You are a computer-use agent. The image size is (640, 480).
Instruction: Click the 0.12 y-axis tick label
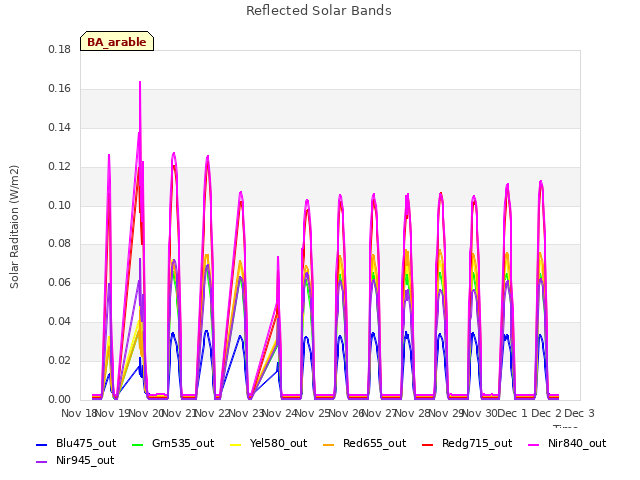click(60, 167)
